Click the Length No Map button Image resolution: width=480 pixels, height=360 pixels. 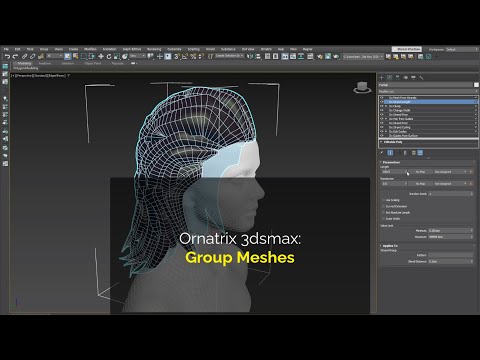tap(420, 172)
